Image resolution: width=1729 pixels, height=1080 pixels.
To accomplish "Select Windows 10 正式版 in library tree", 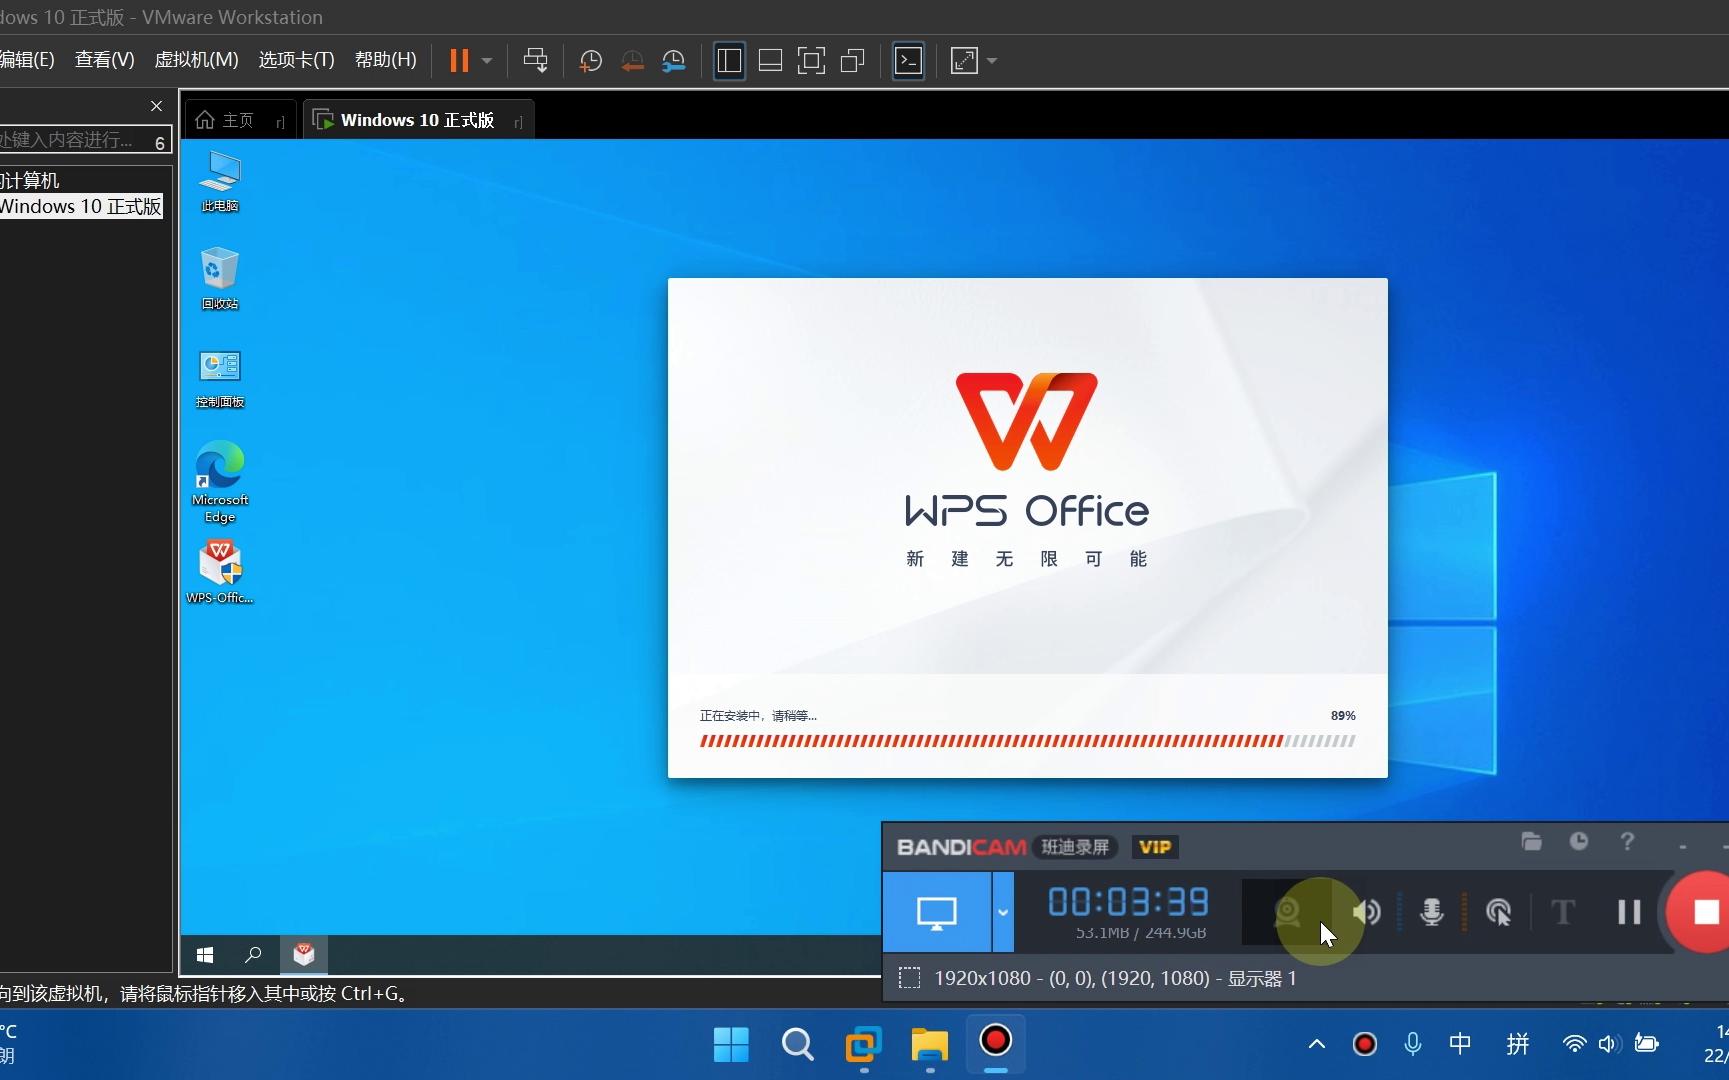I will point(81,206).
